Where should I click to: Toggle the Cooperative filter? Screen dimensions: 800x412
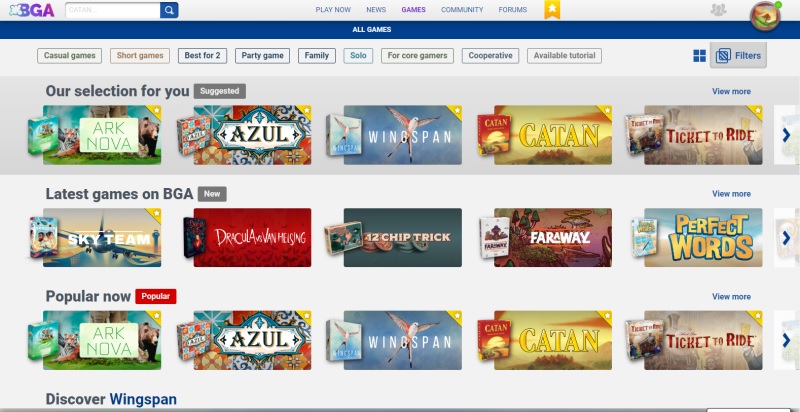pos(490,56)
